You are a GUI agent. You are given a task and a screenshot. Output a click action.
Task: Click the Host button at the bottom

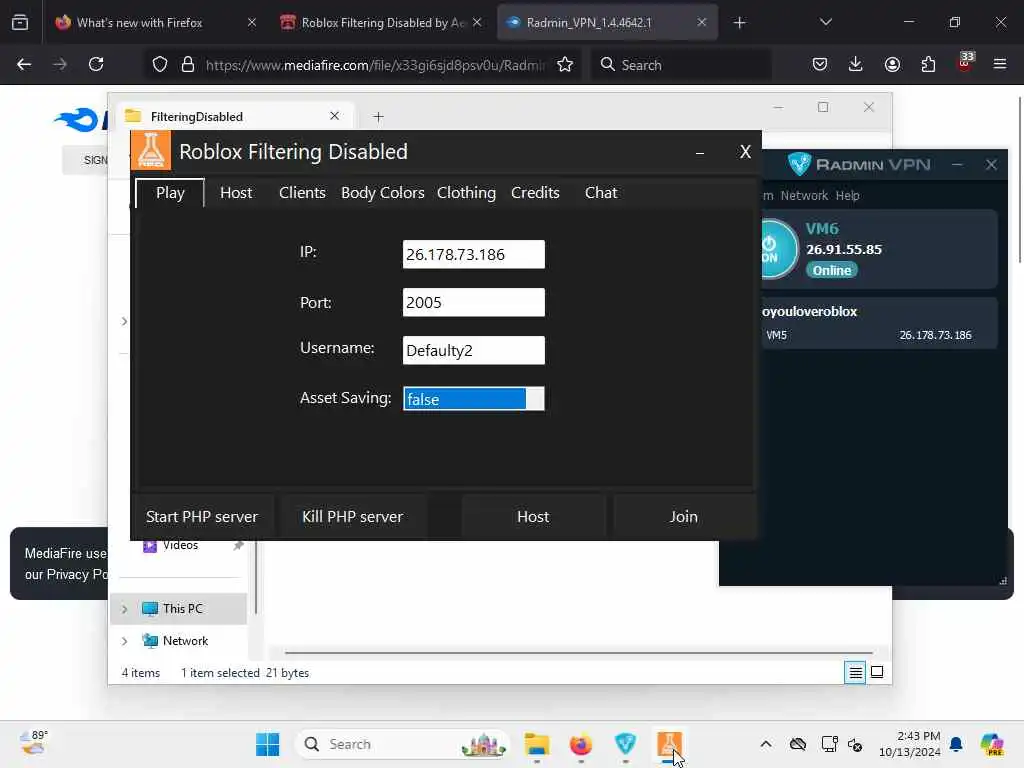pos(533,517)
